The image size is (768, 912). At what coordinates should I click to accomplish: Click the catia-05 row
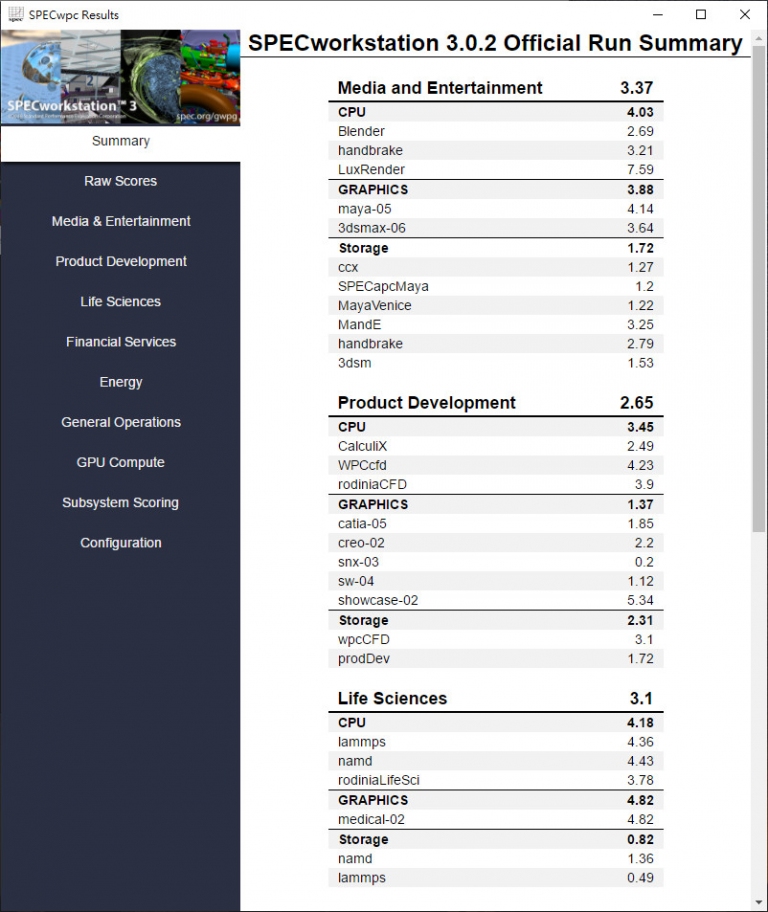pos(496,523)
